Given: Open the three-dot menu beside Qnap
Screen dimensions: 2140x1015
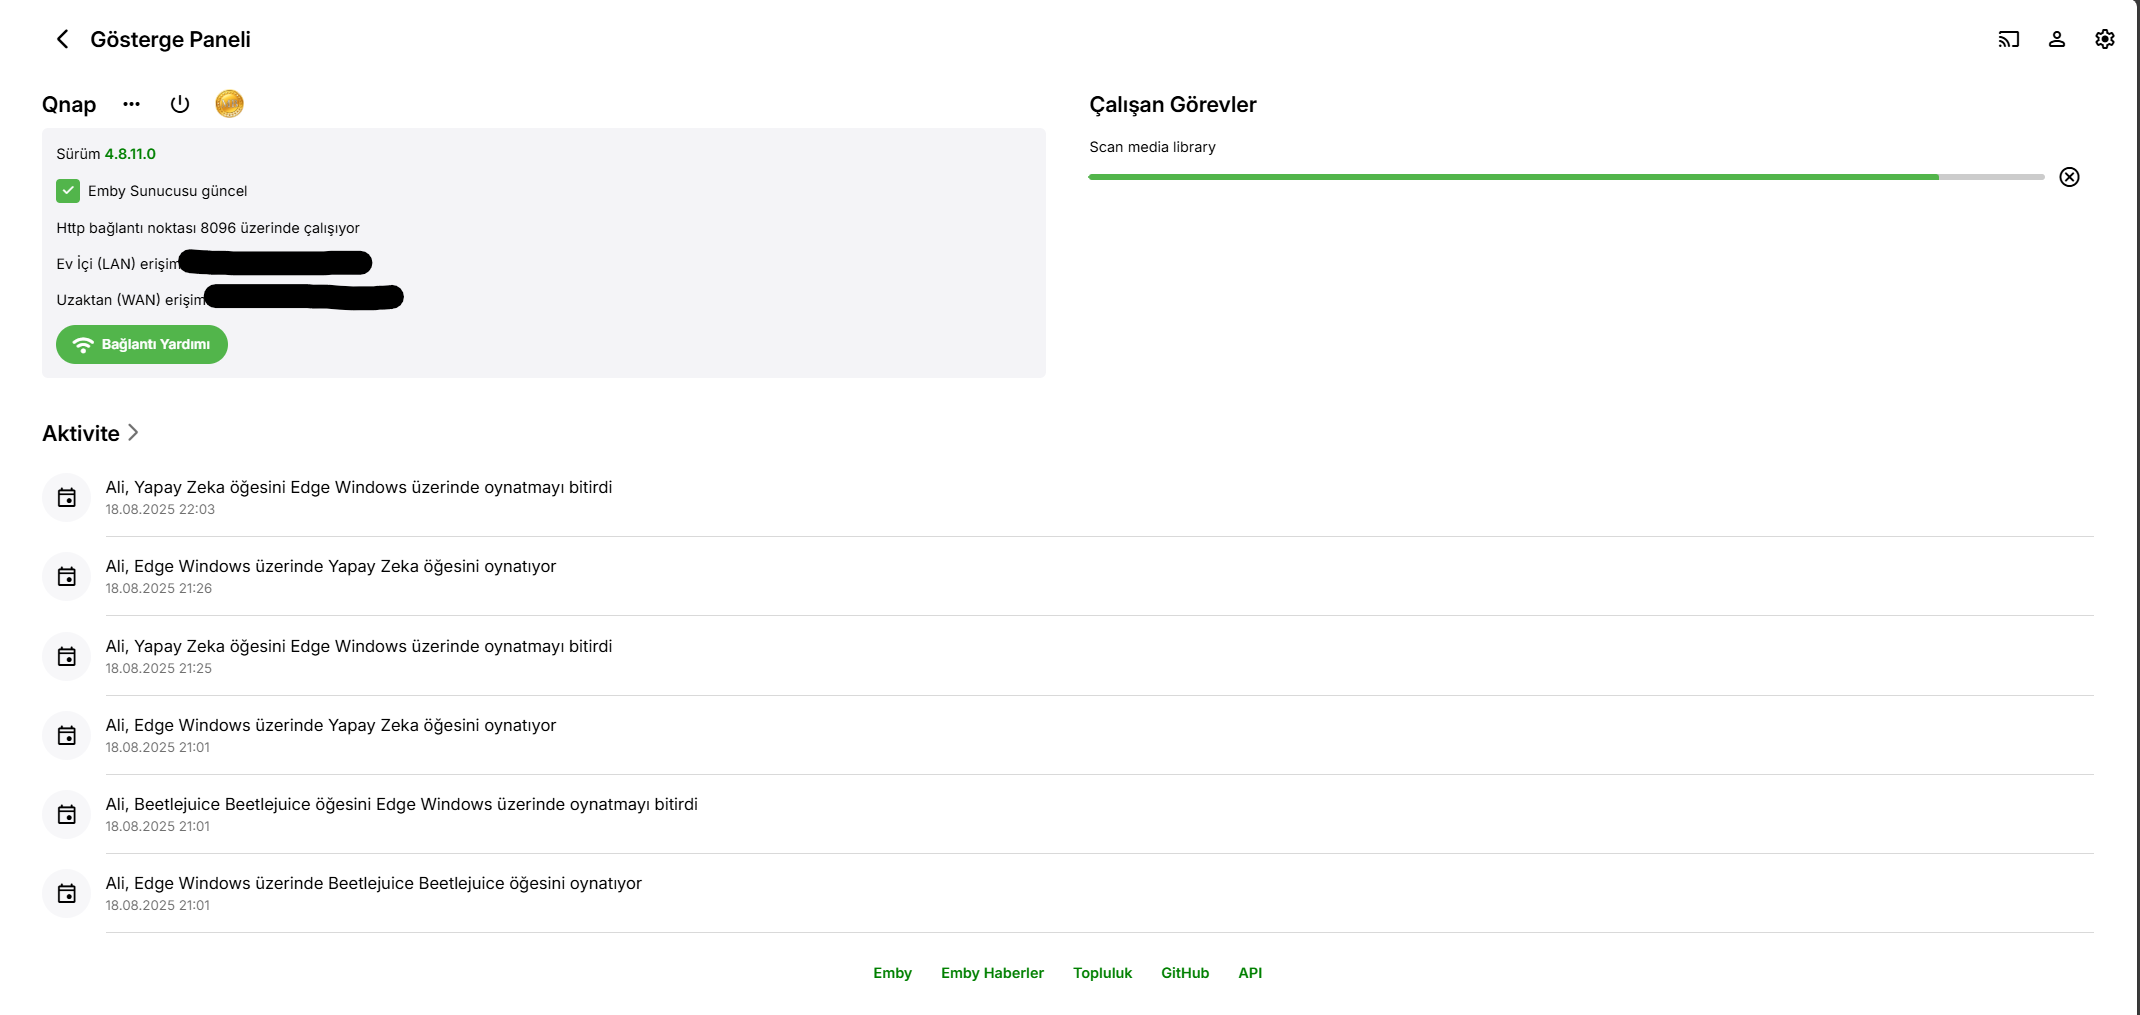Looking at the screenshot, I should (x=131, y=104).
